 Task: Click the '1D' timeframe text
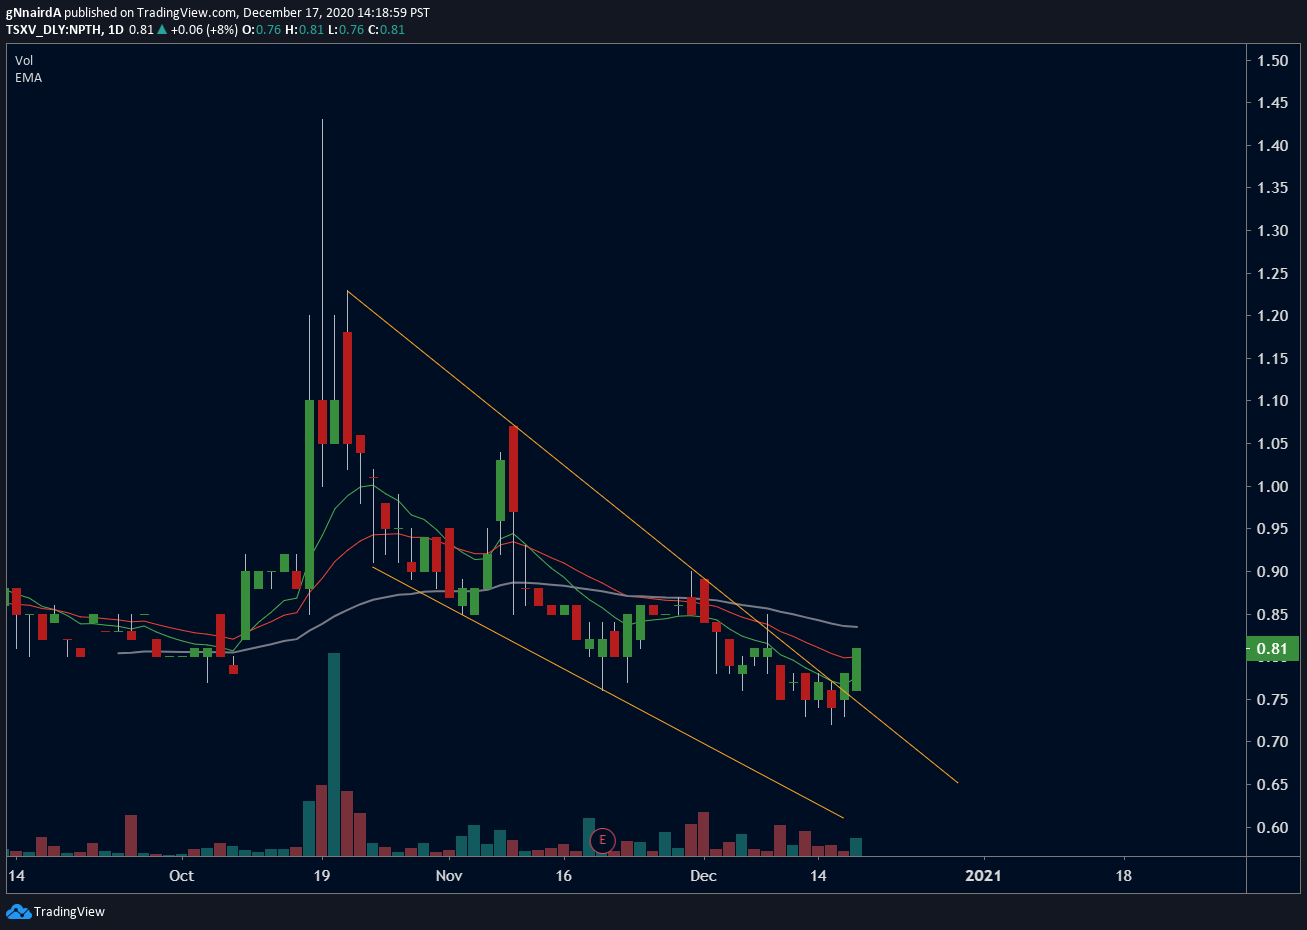(116, 30)
